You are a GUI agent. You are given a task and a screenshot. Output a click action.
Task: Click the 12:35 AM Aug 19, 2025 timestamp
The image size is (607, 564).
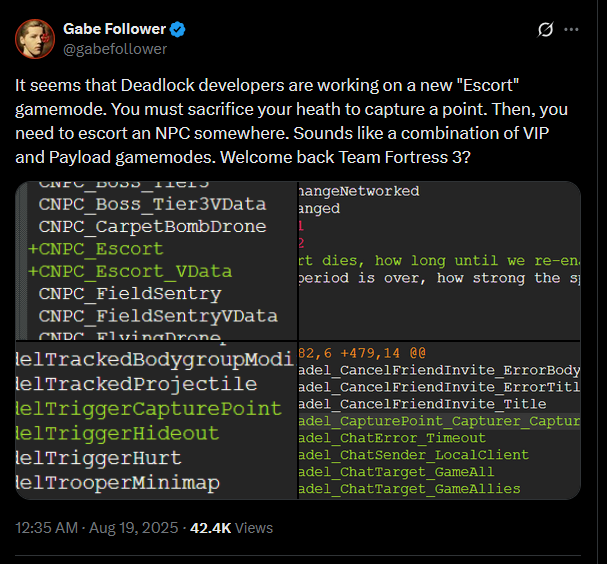[x=97, y=528]
